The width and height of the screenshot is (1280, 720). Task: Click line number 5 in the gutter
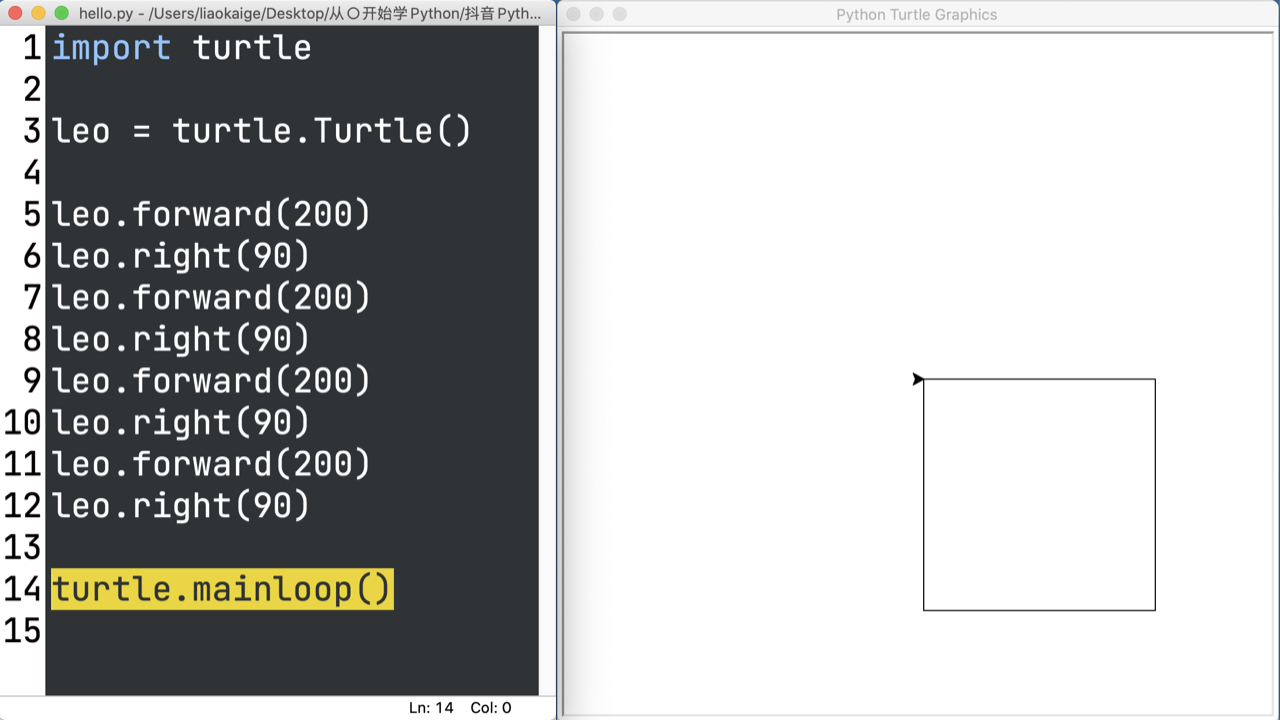33,214
